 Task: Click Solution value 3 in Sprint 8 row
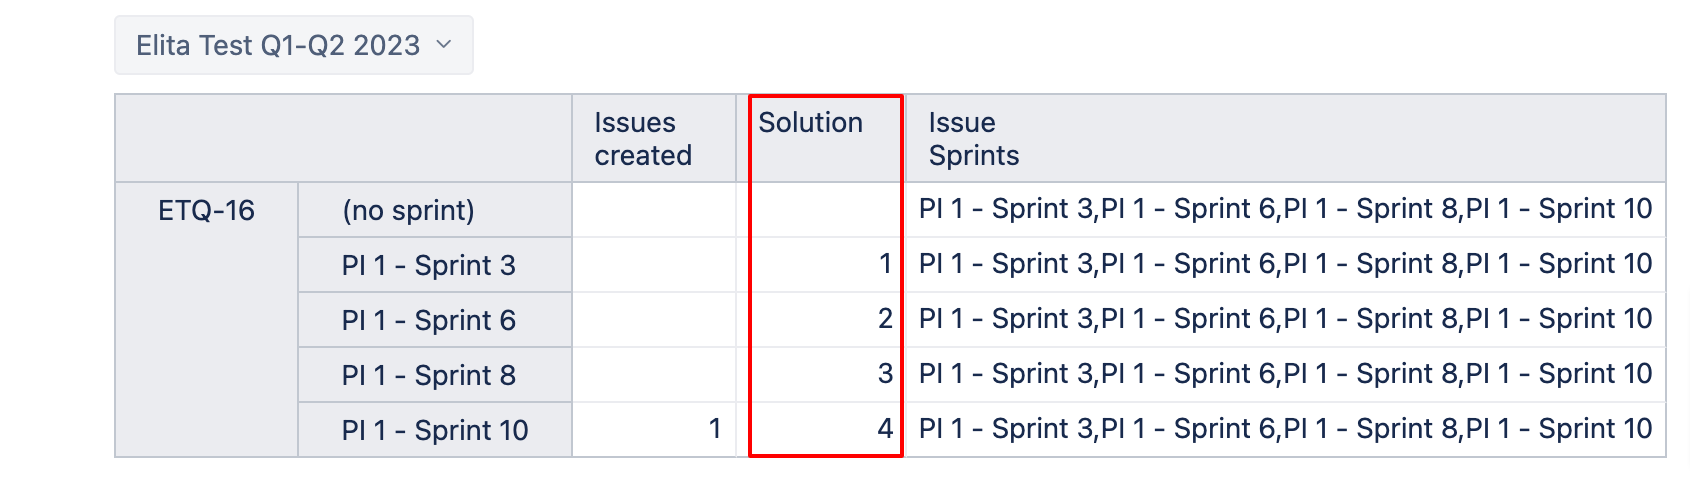[x=884, y=375]
